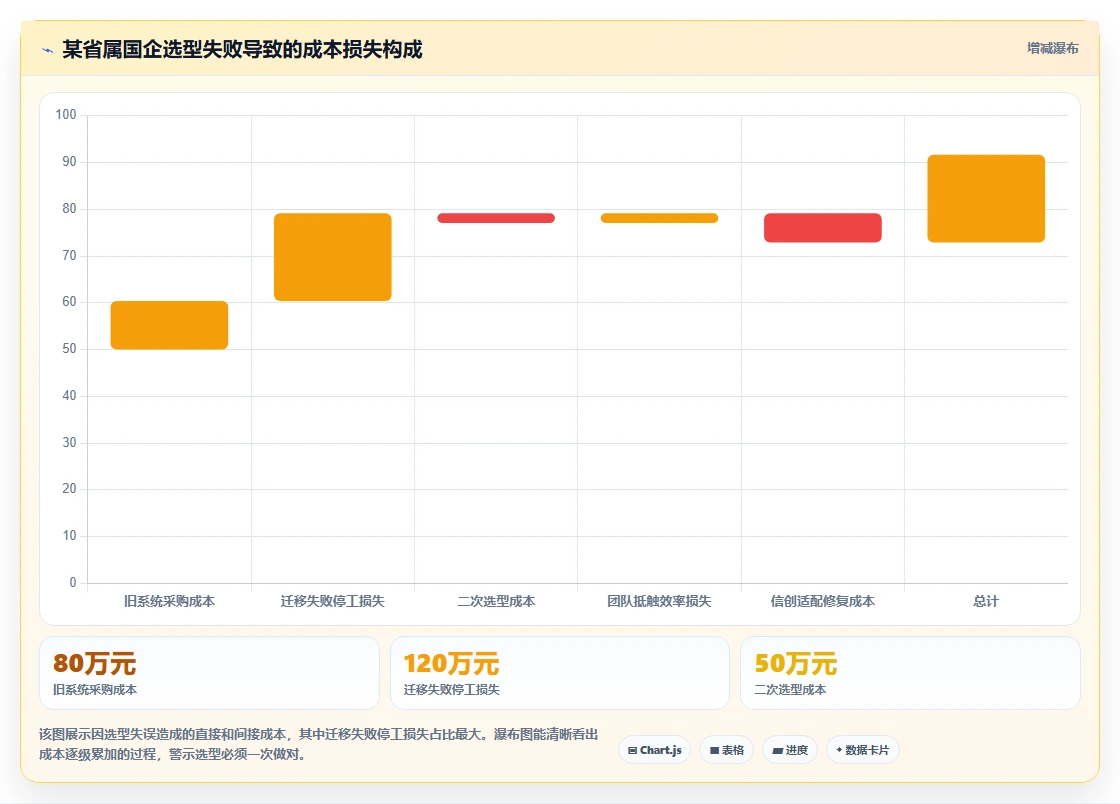Viewport: 1120px width, 804px height.
Task: Click the 50万元 data card
Action: [x=911, y=673]
